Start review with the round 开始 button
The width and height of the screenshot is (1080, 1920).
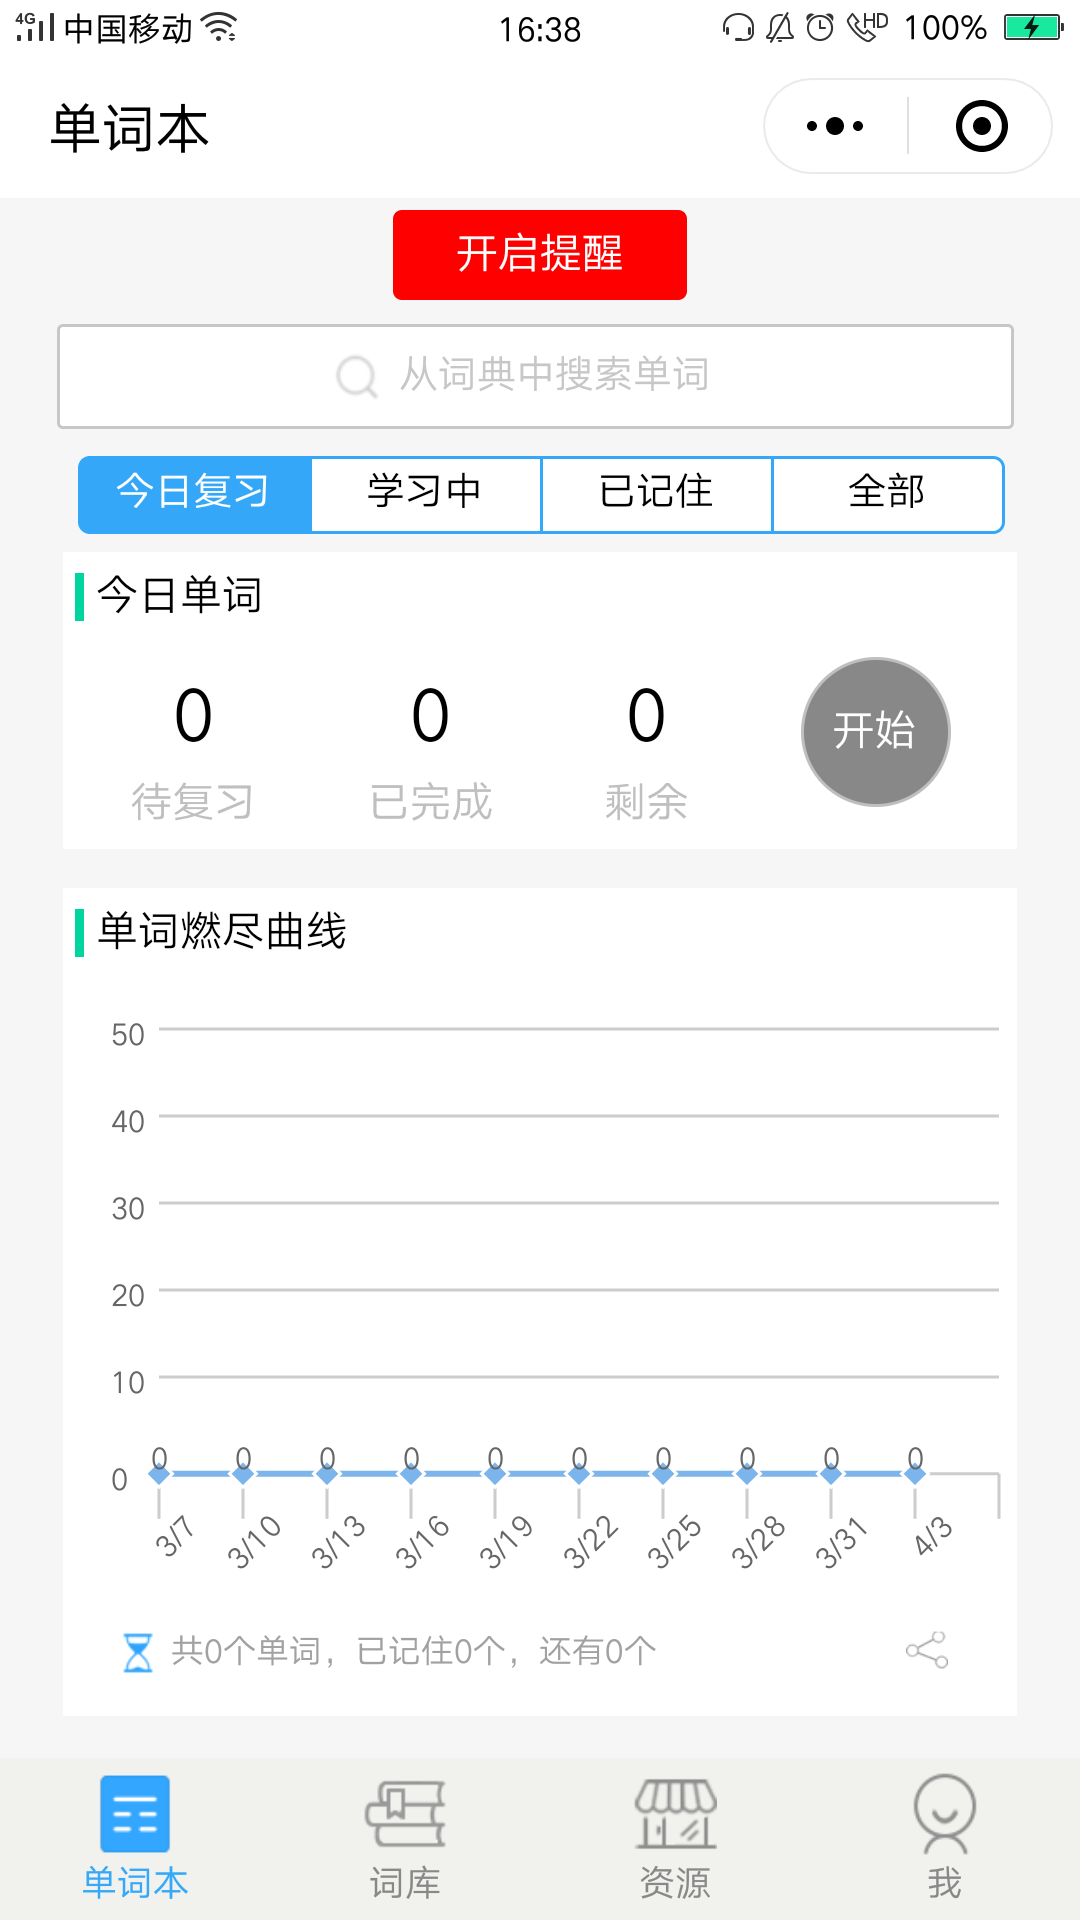875,731
